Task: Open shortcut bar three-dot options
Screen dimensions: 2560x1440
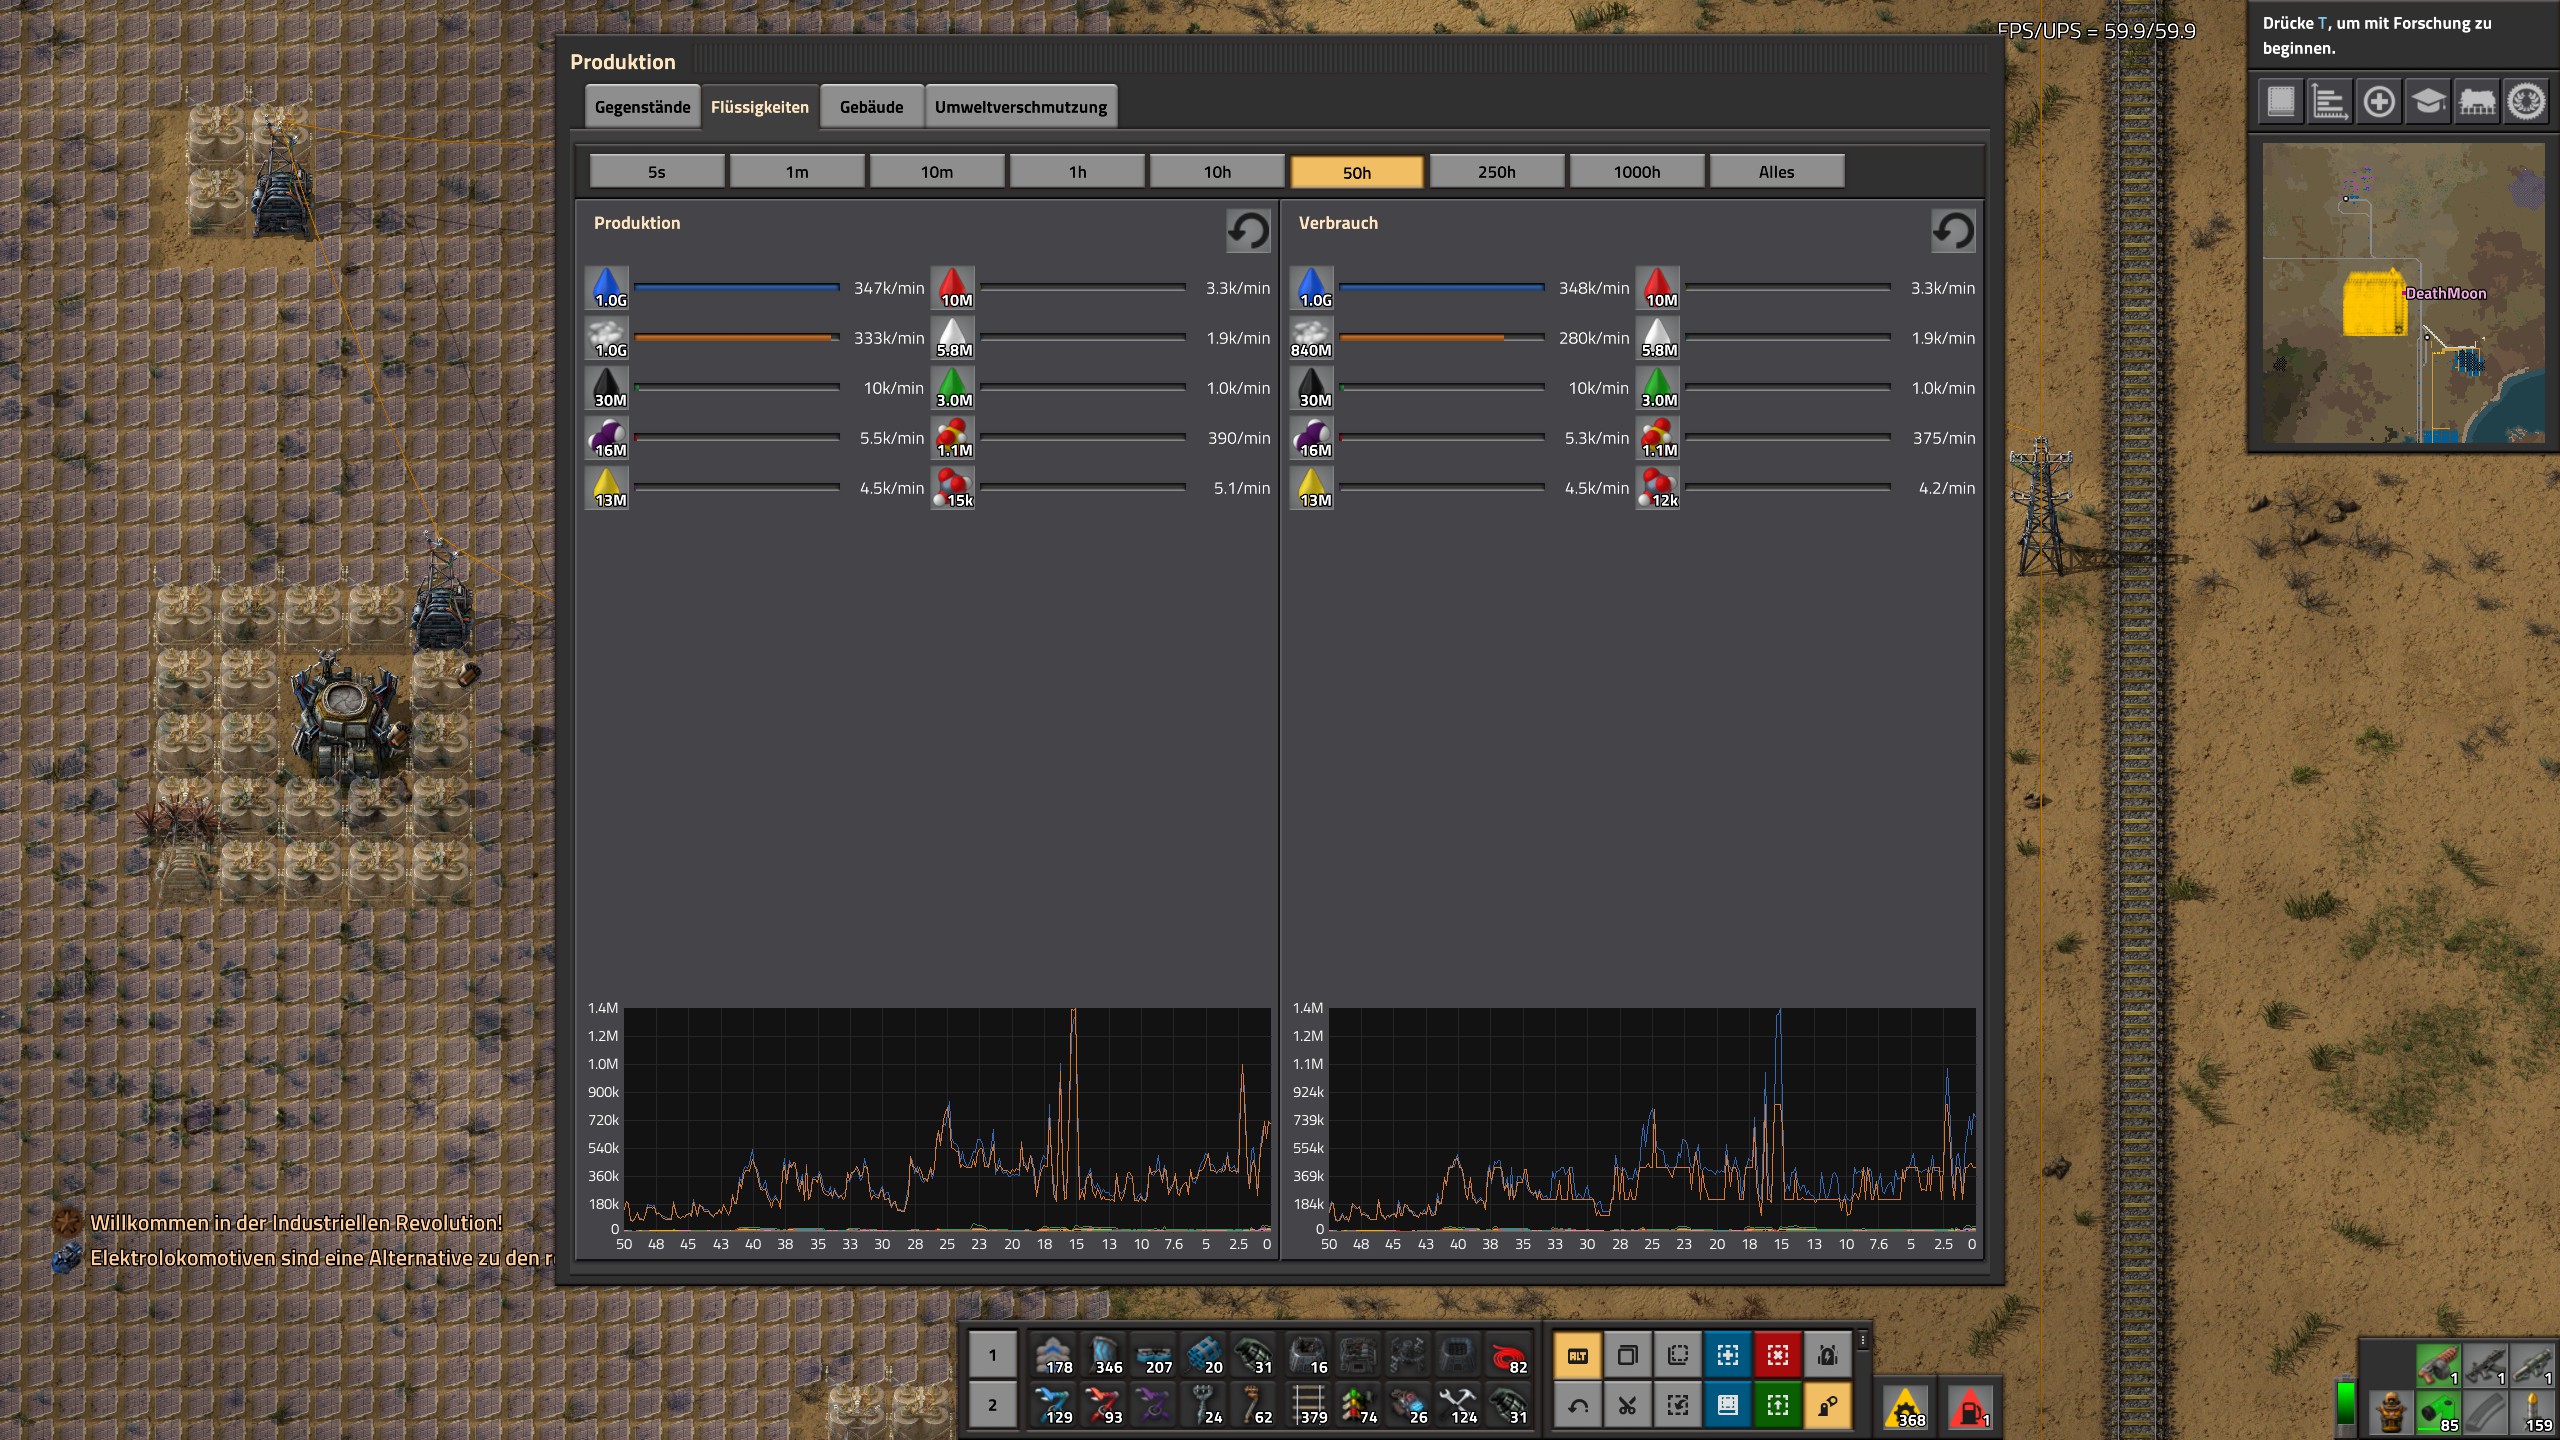Action: point(1863,1341)
